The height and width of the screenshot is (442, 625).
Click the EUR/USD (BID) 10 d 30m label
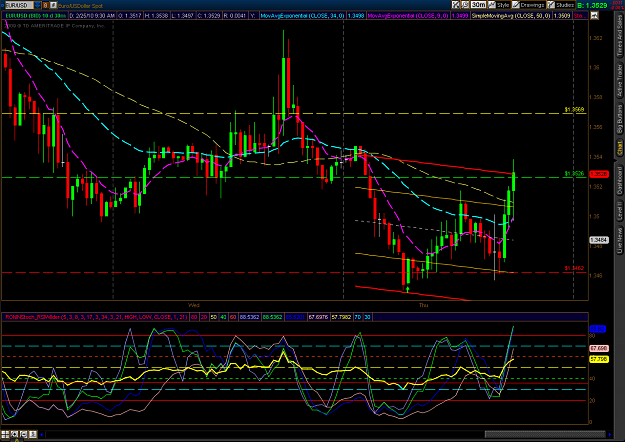(x=35, y=16)
